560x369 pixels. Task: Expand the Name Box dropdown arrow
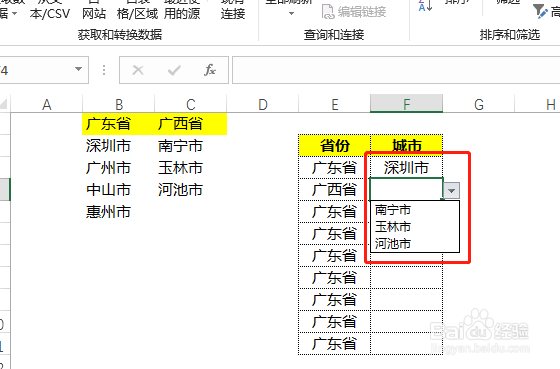click(78, 69)
